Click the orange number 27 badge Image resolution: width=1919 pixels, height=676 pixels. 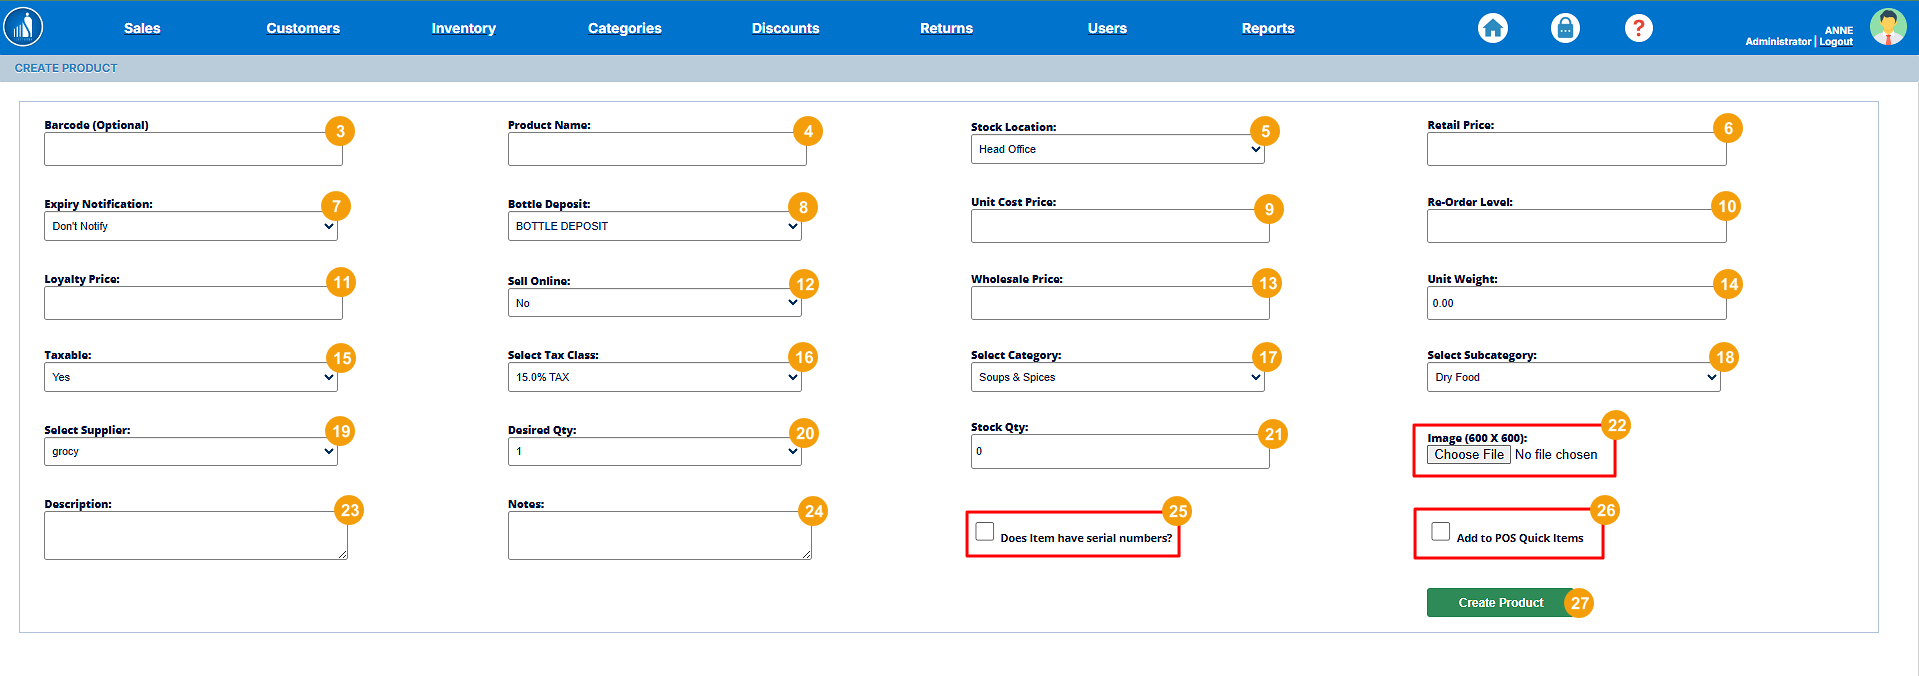1579,603
